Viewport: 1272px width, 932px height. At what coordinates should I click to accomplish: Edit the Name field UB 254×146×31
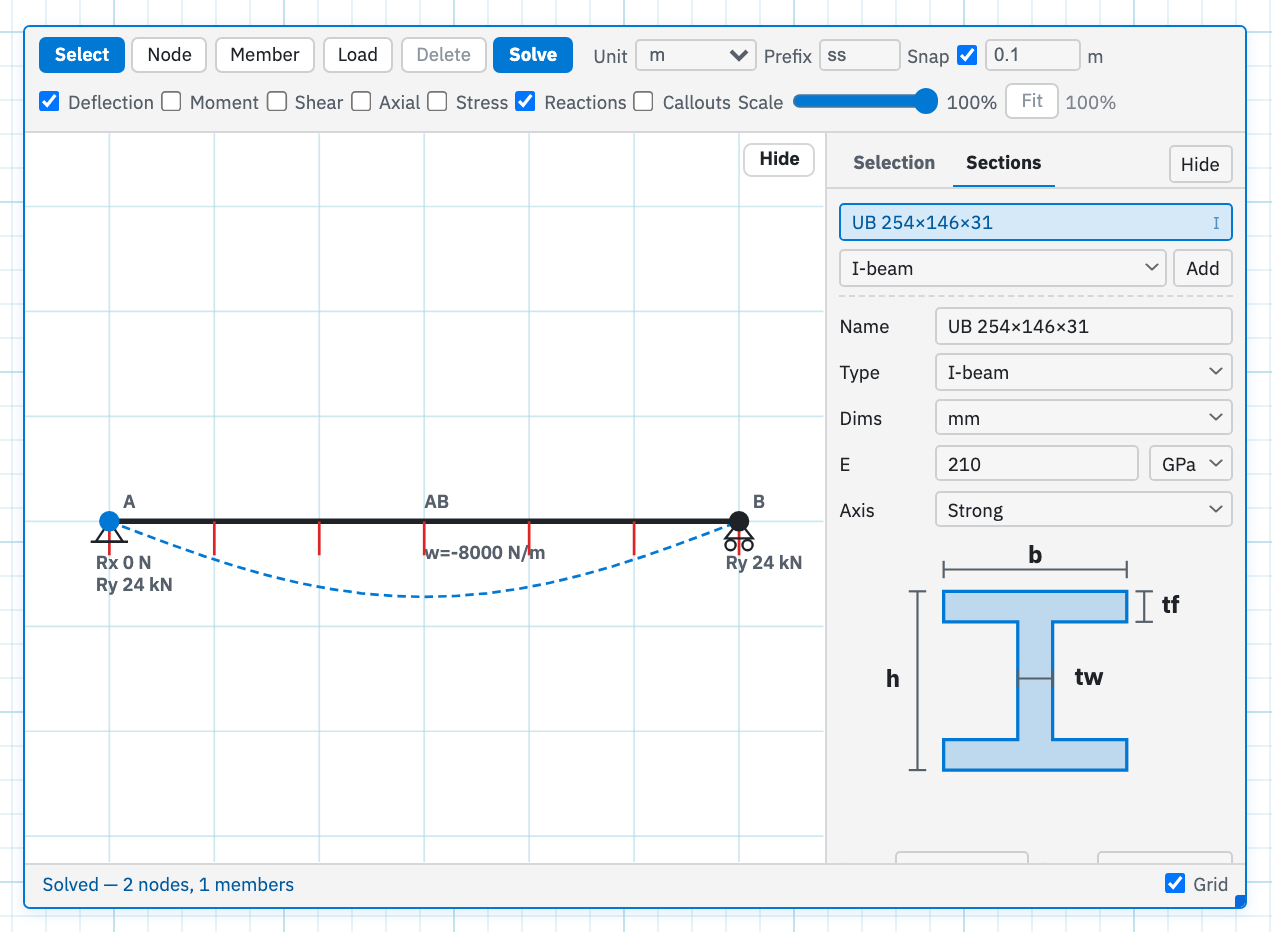click(1083, 326)
